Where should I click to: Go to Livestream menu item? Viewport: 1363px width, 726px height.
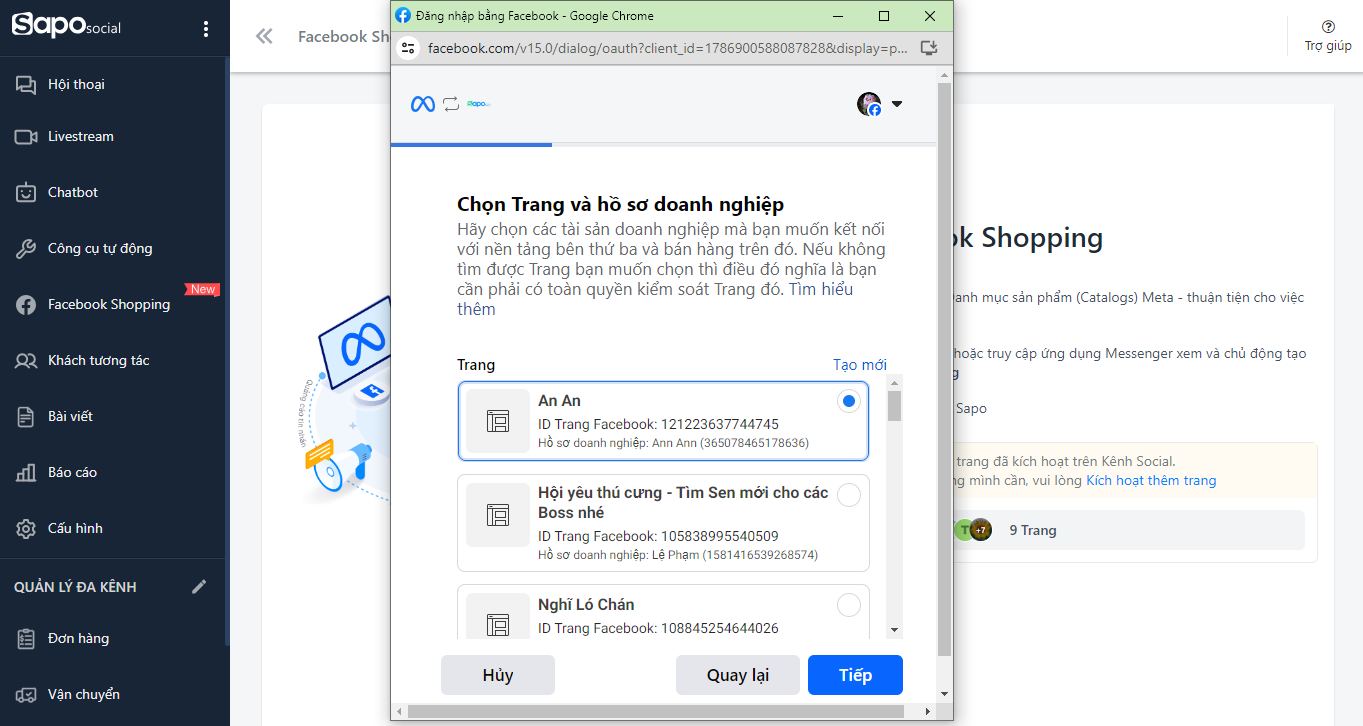[x=81, y=137]
